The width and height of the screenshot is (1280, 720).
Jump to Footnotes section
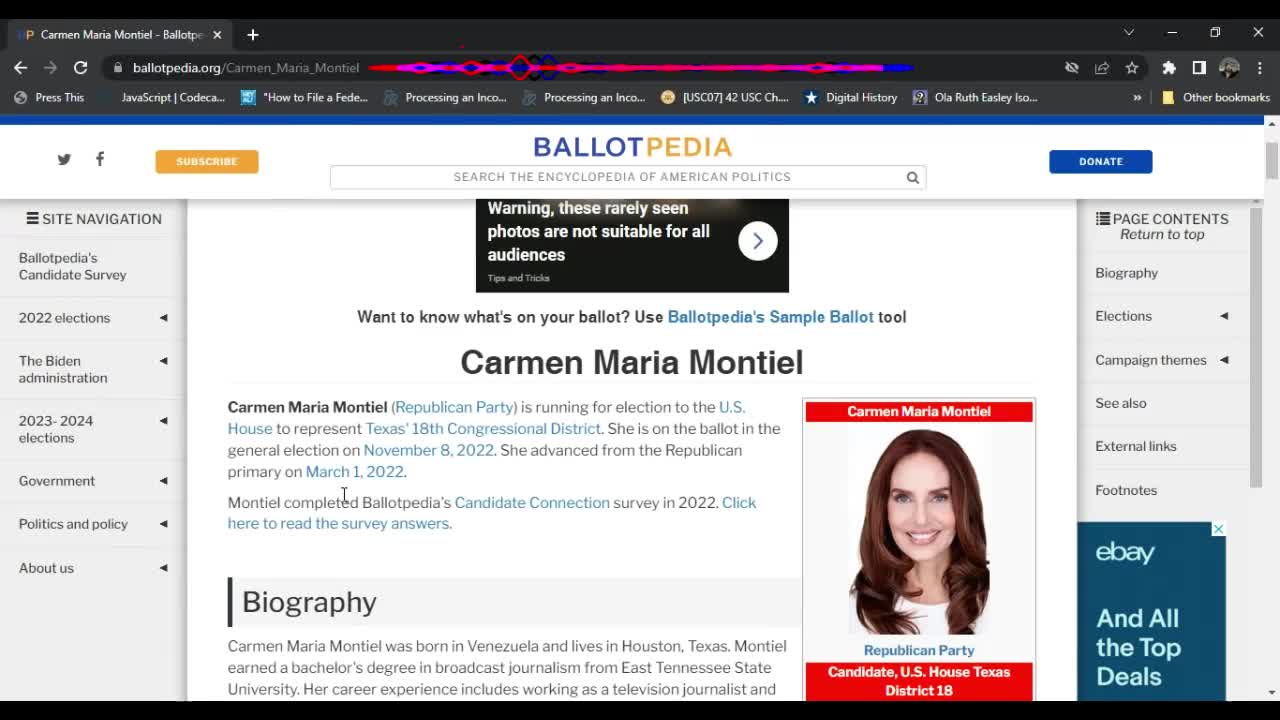[x=1126, y=490]
